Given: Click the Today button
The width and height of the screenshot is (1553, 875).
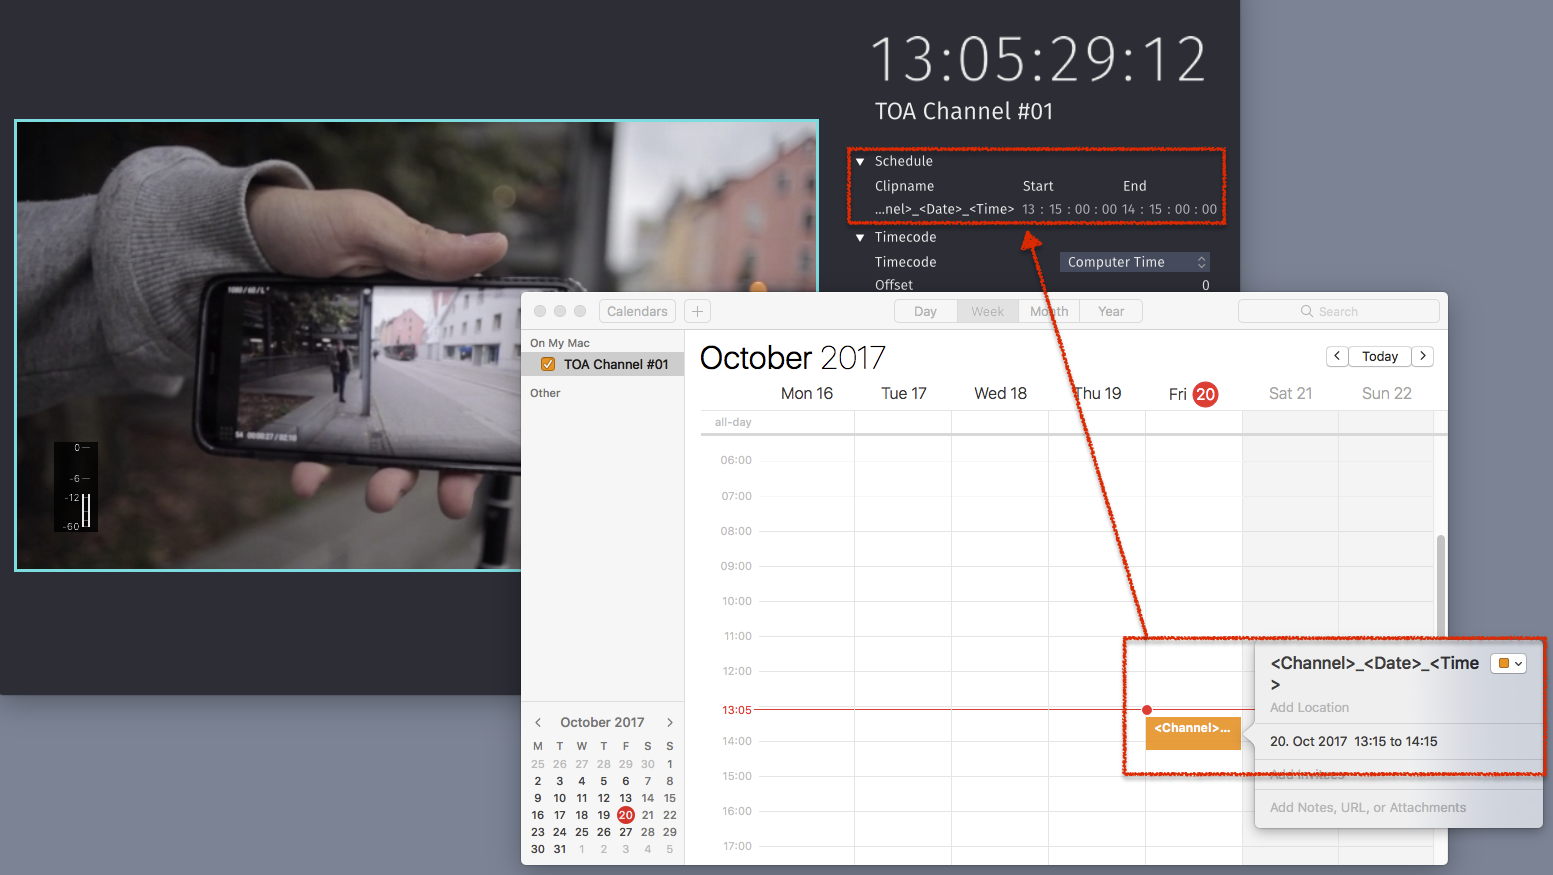Looking at the screenshot, I should pyautogui.click(x=1380, y=356).
